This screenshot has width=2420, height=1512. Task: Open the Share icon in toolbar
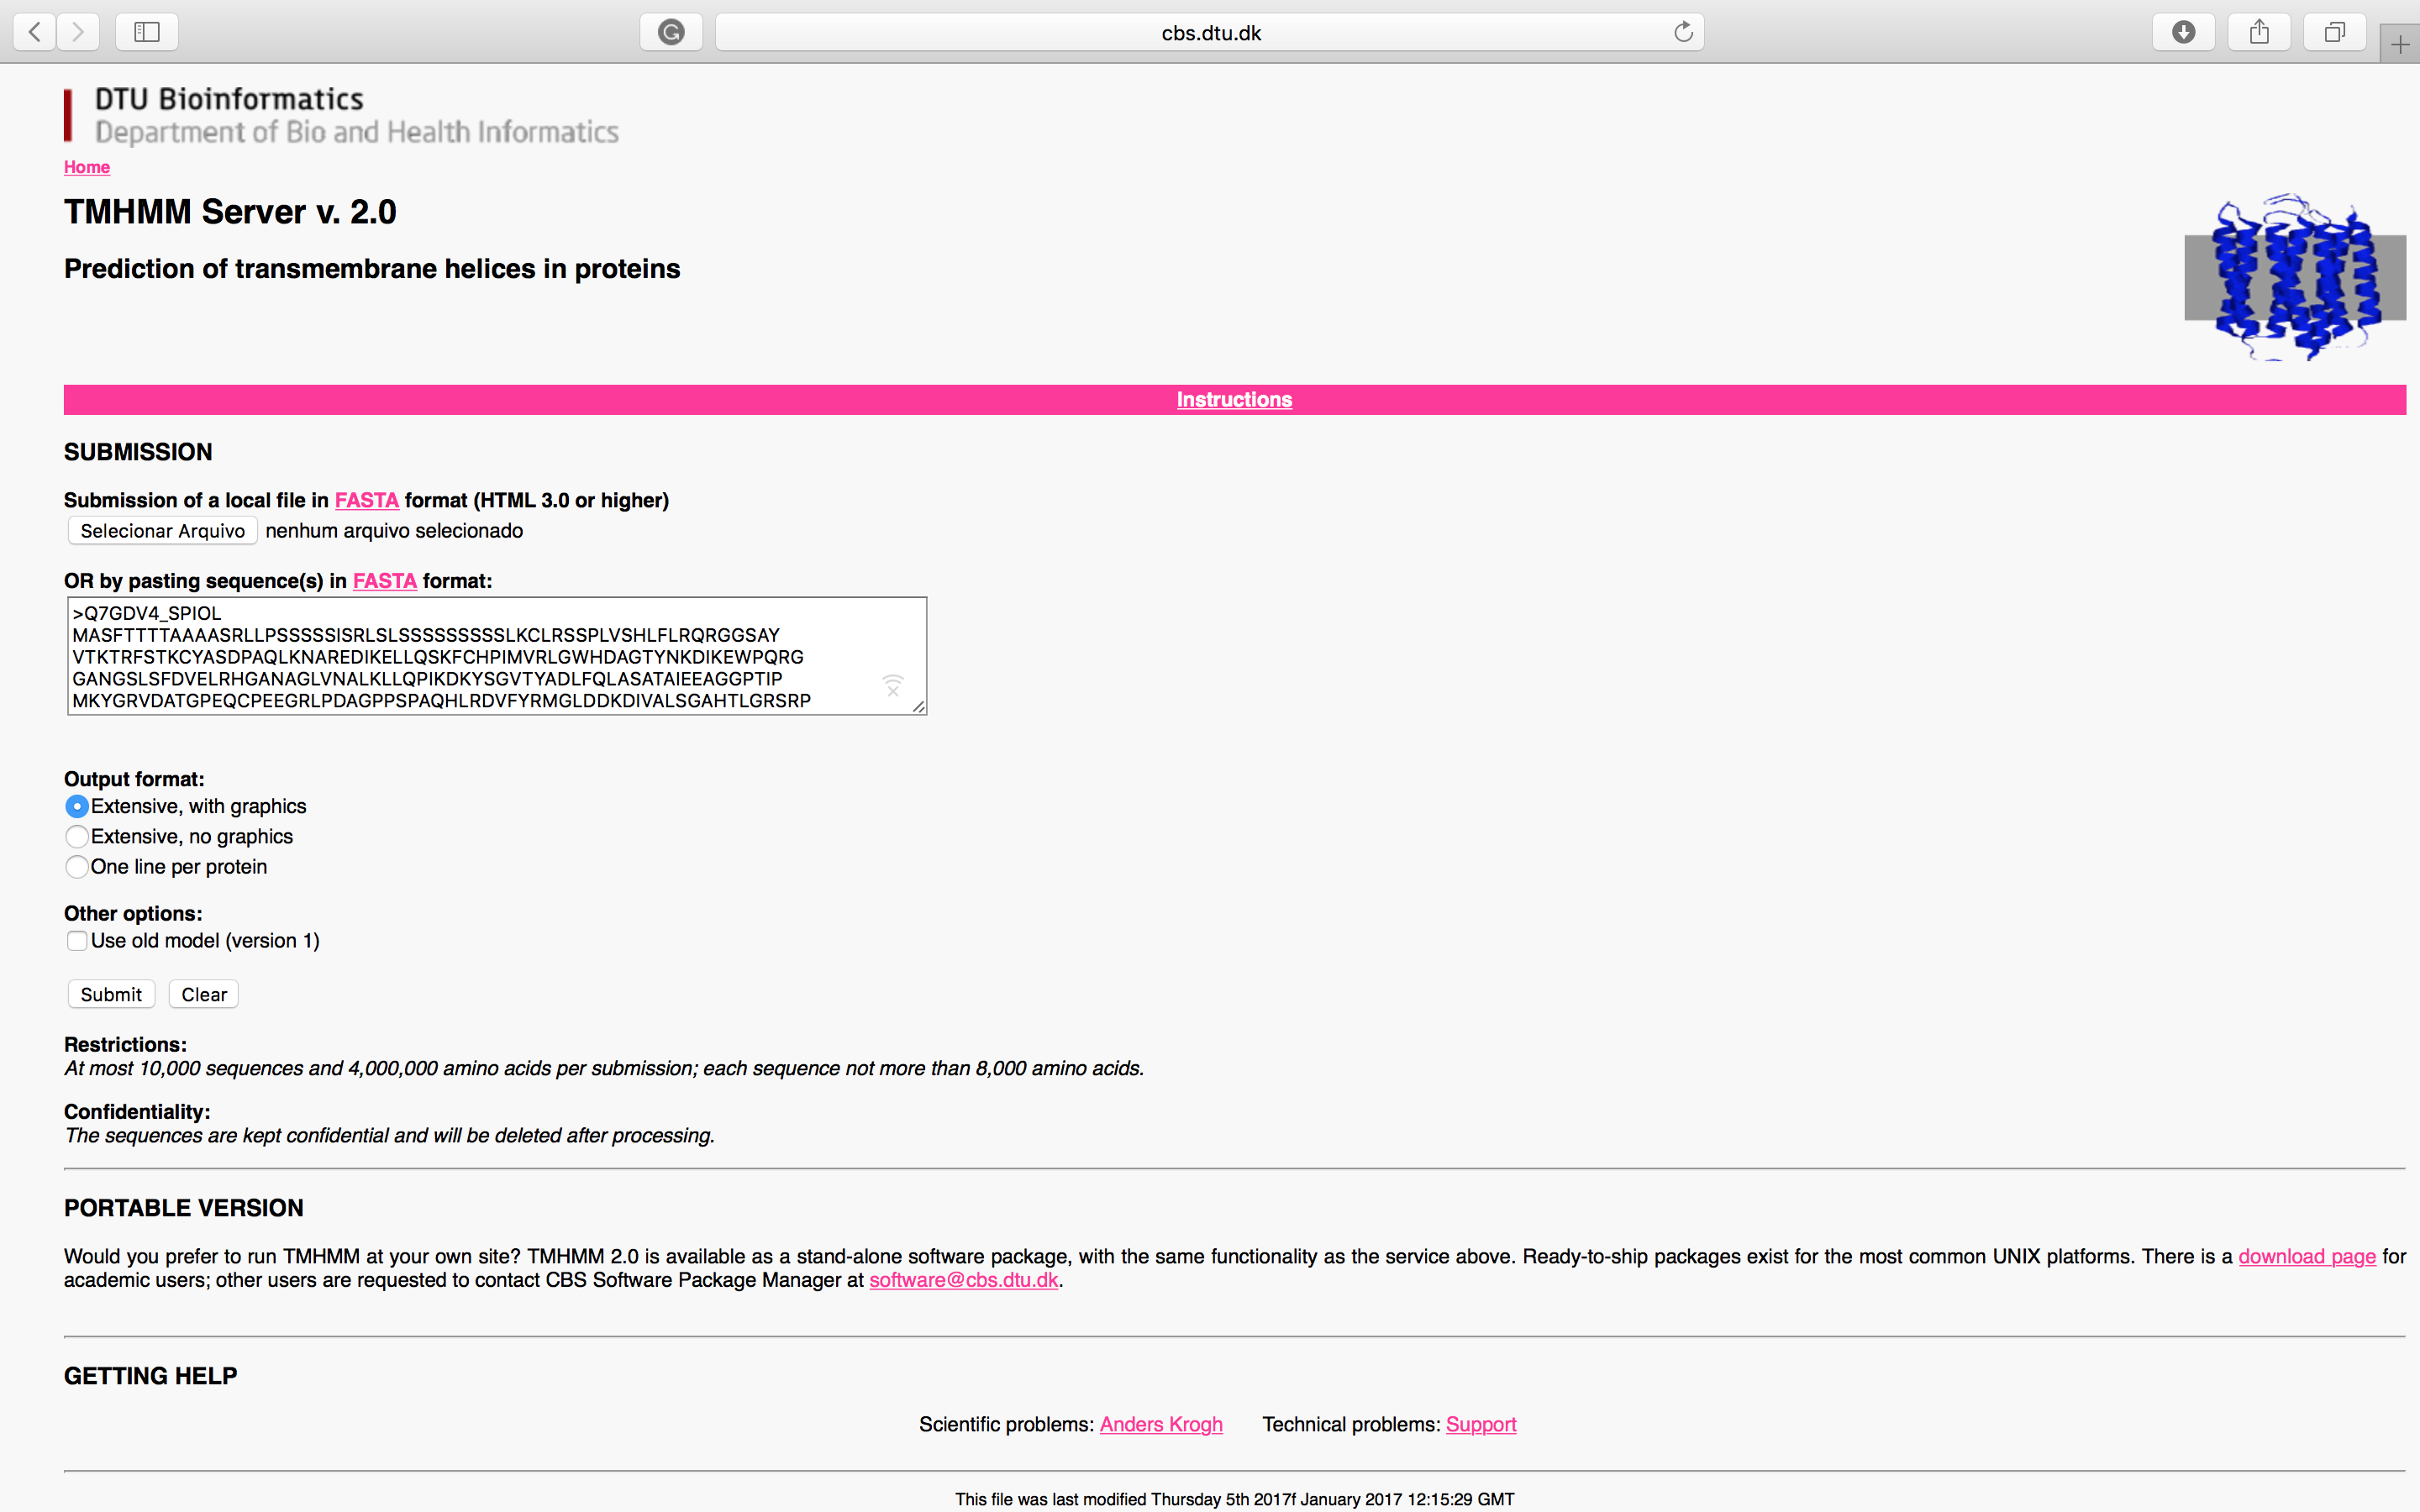pos(2259,32)
